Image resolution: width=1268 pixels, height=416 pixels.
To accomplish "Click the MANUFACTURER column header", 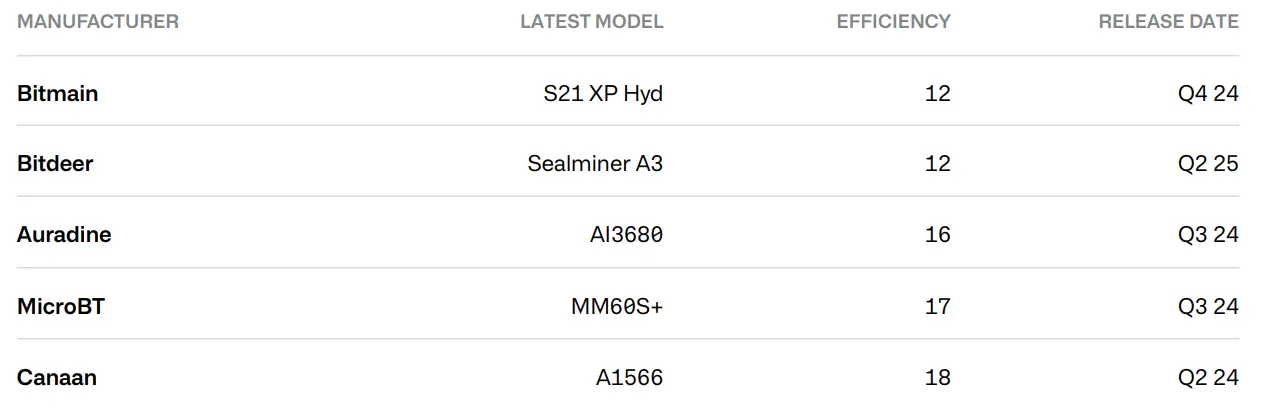I will [x=98, y=21].
